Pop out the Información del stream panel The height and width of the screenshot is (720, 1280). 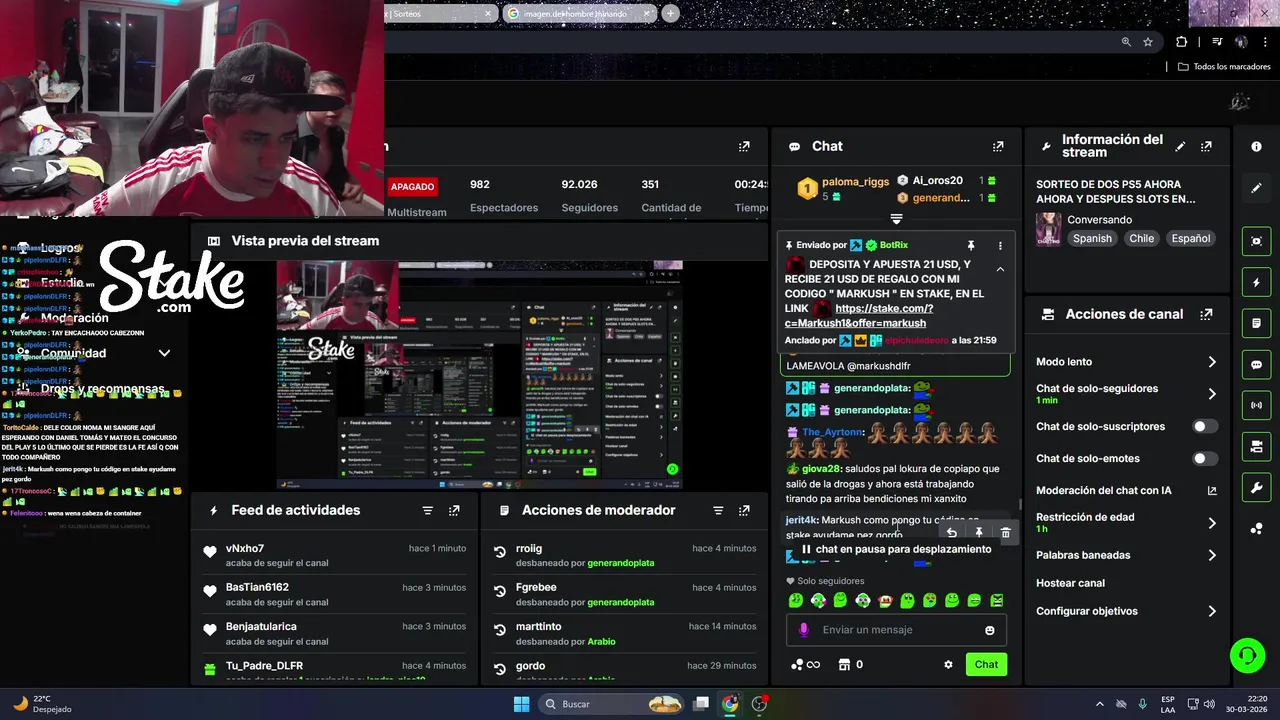[1207, 146]
